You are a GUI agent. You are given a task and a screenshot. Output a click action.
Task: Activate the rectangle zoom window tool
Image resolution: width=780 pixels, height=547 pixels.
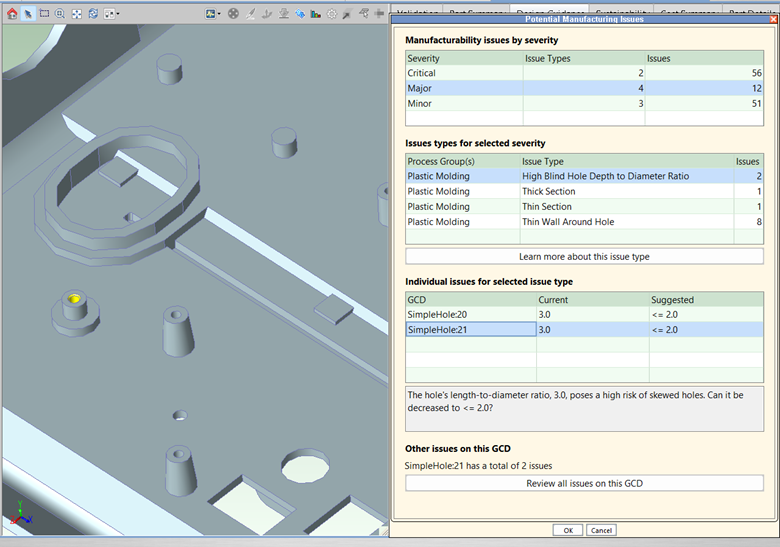tap(44, 14)
